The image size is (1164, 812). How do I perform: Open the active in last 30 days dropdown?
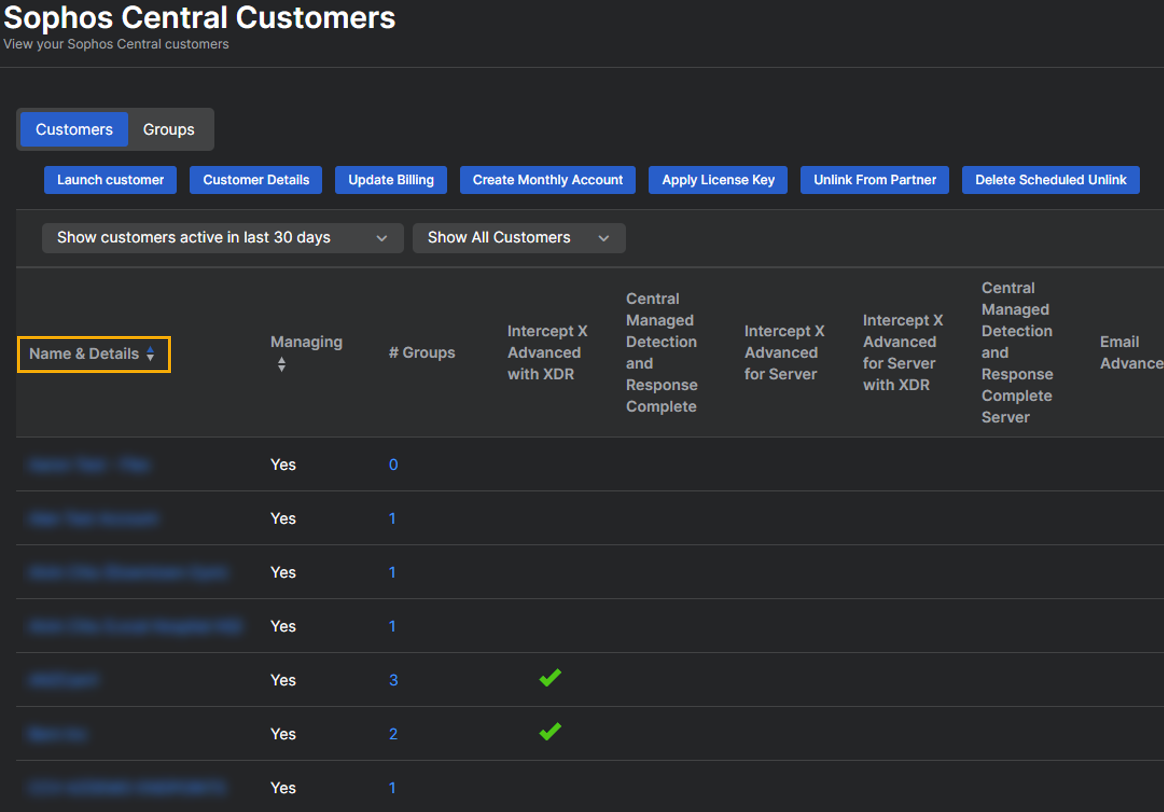[x=222, y=238]
